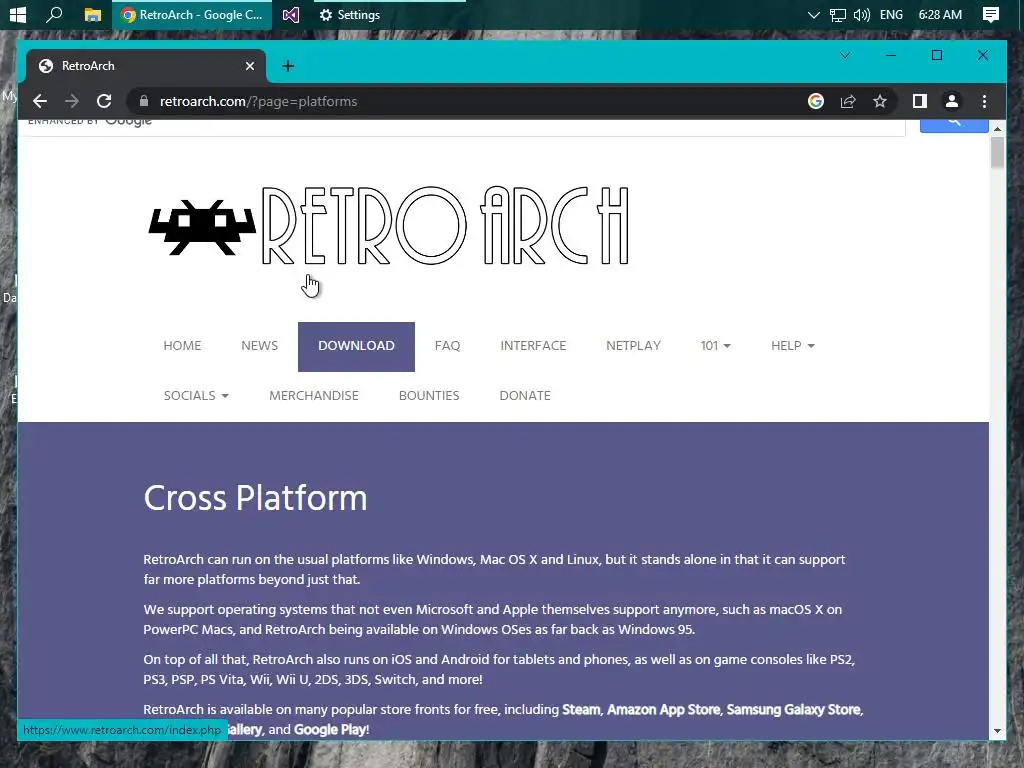1024x768 pixels.
Task: View site information lock icon
Action: tap(144, 101)
